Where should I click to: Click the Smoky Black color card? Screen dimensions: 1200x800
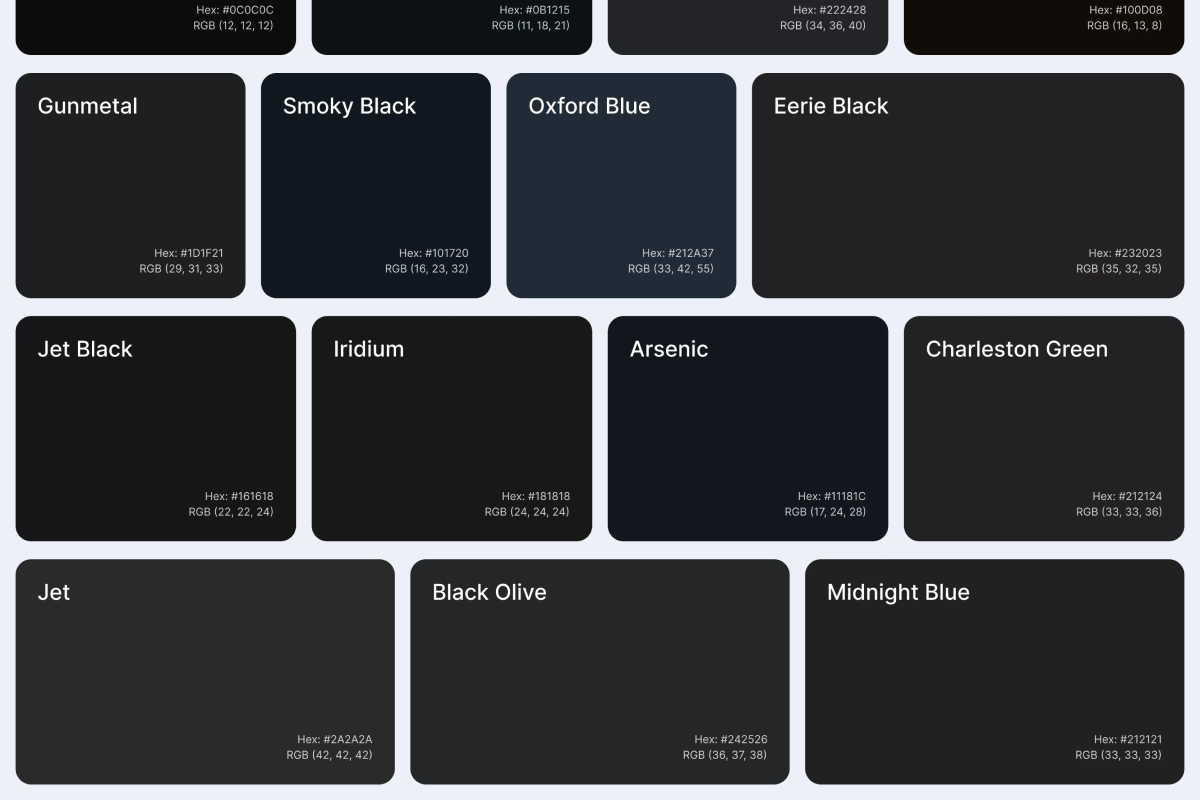(x=375, y=185)
